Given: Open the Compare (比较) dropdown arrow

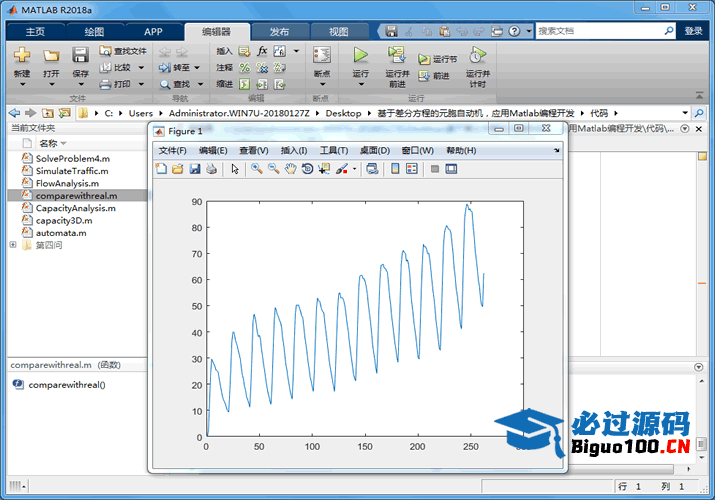Looking at the screenshot, I should (x=141, y=67).
